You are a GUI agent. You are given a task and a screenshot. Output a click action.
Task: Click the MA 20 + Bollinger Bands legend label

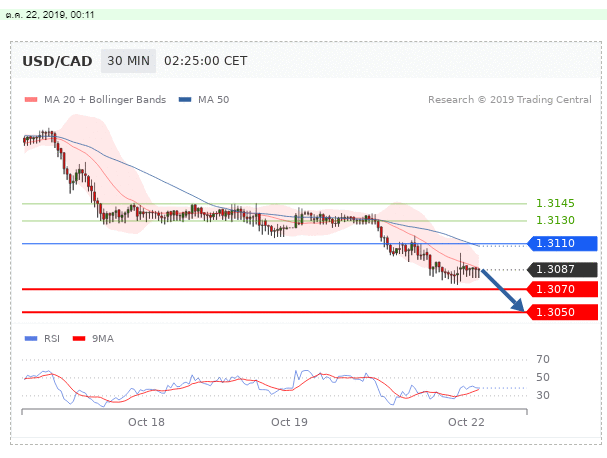[105, 100]
